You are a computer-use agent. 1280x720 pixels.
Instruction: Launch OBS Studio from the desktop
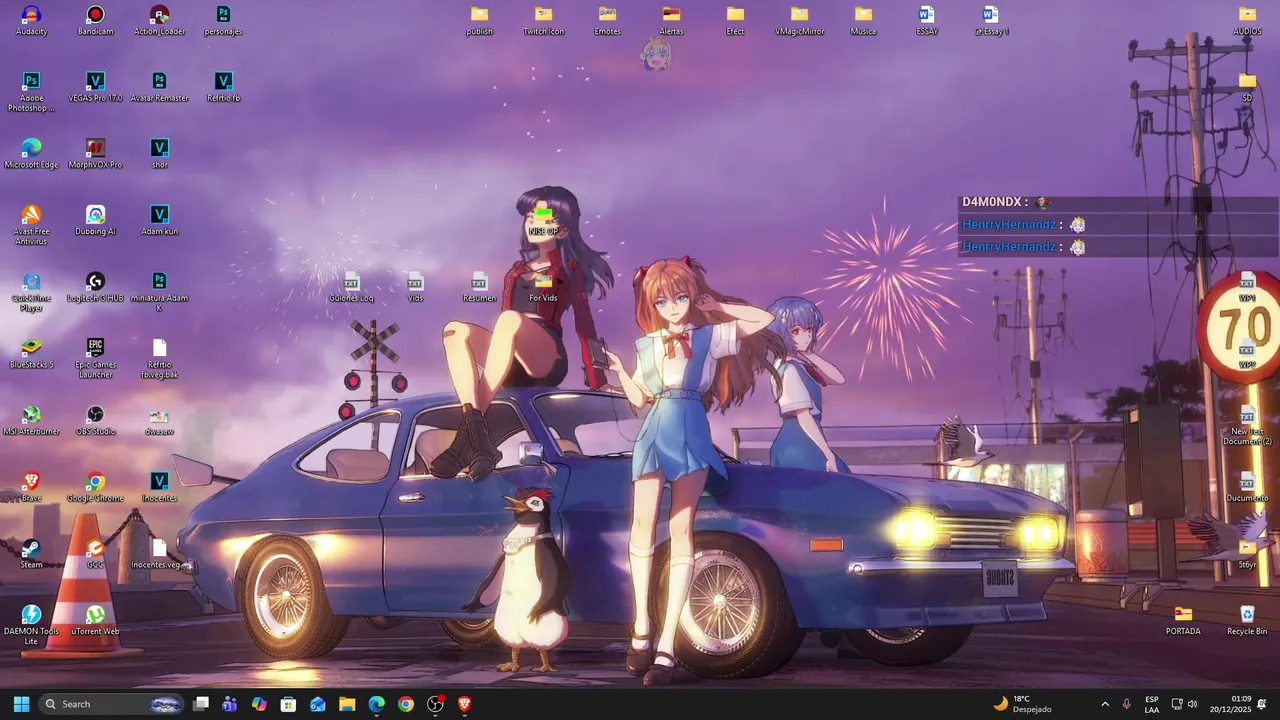[95, 421]
